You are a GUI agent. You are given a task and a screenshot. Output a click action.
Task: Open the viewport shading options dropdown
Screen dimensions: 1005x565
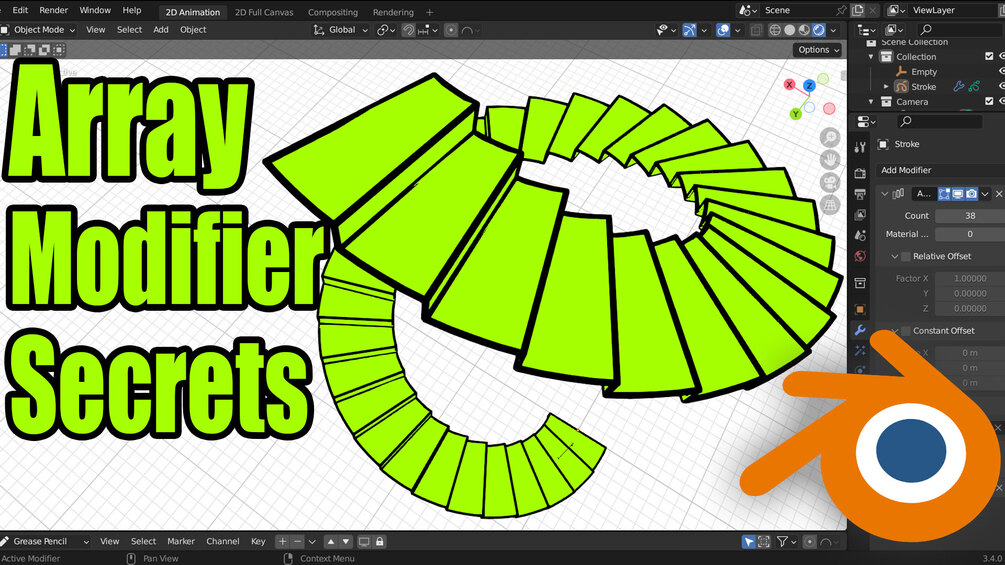833,30
